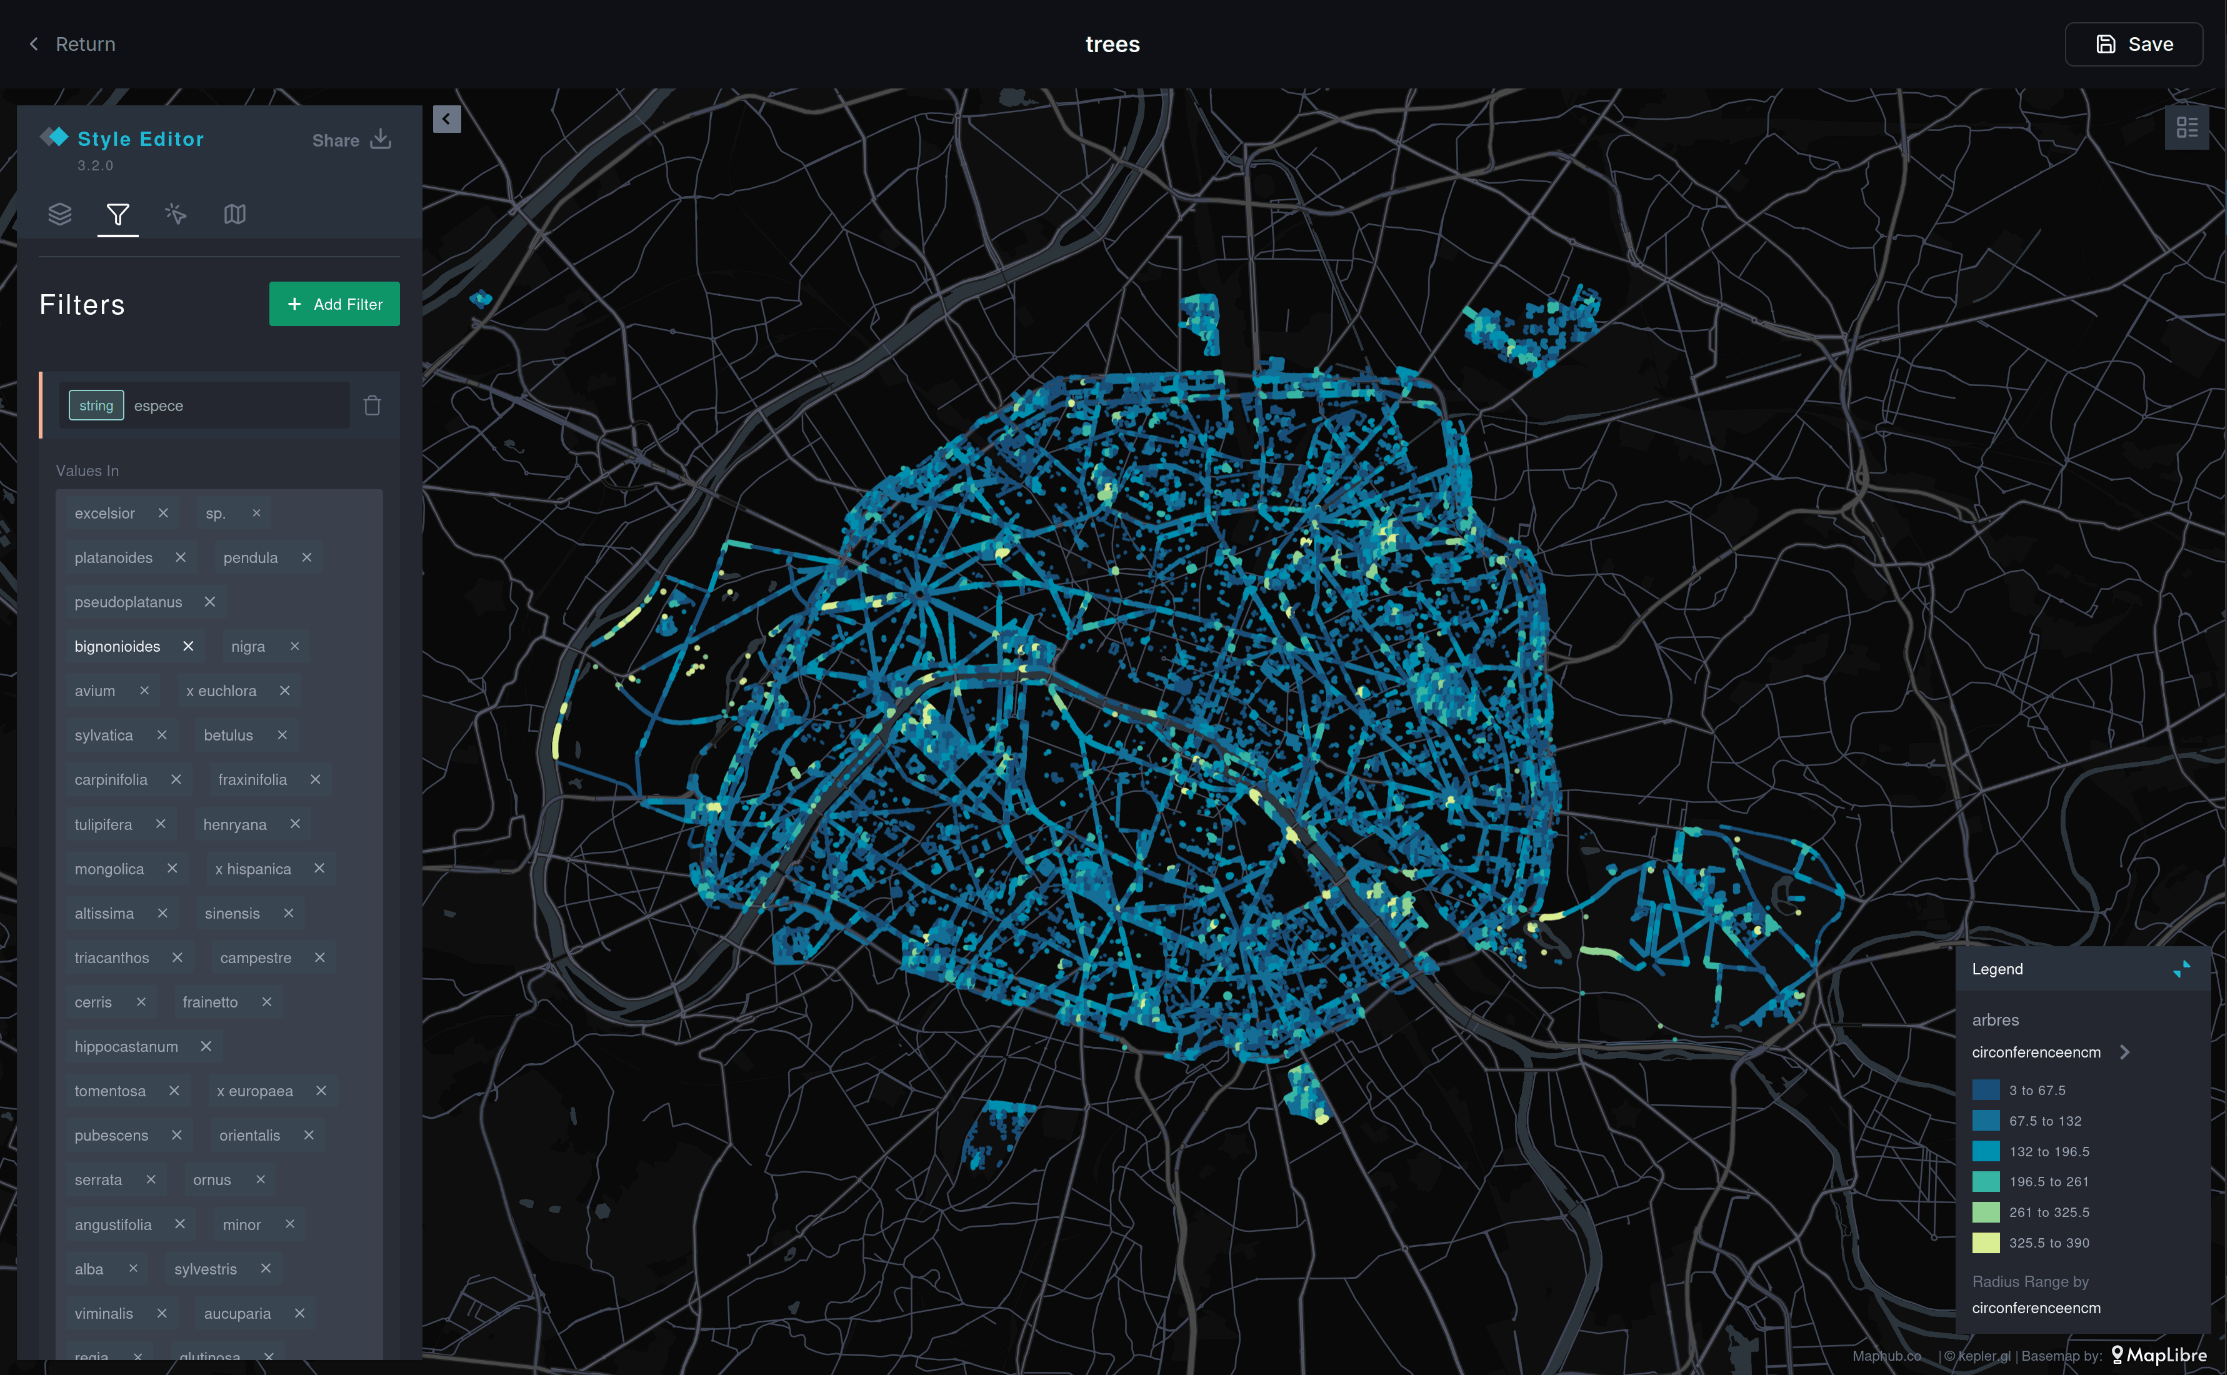Remove the excelsior value tag
Screen dimensions: 2227x1375
tap(163, 513)
